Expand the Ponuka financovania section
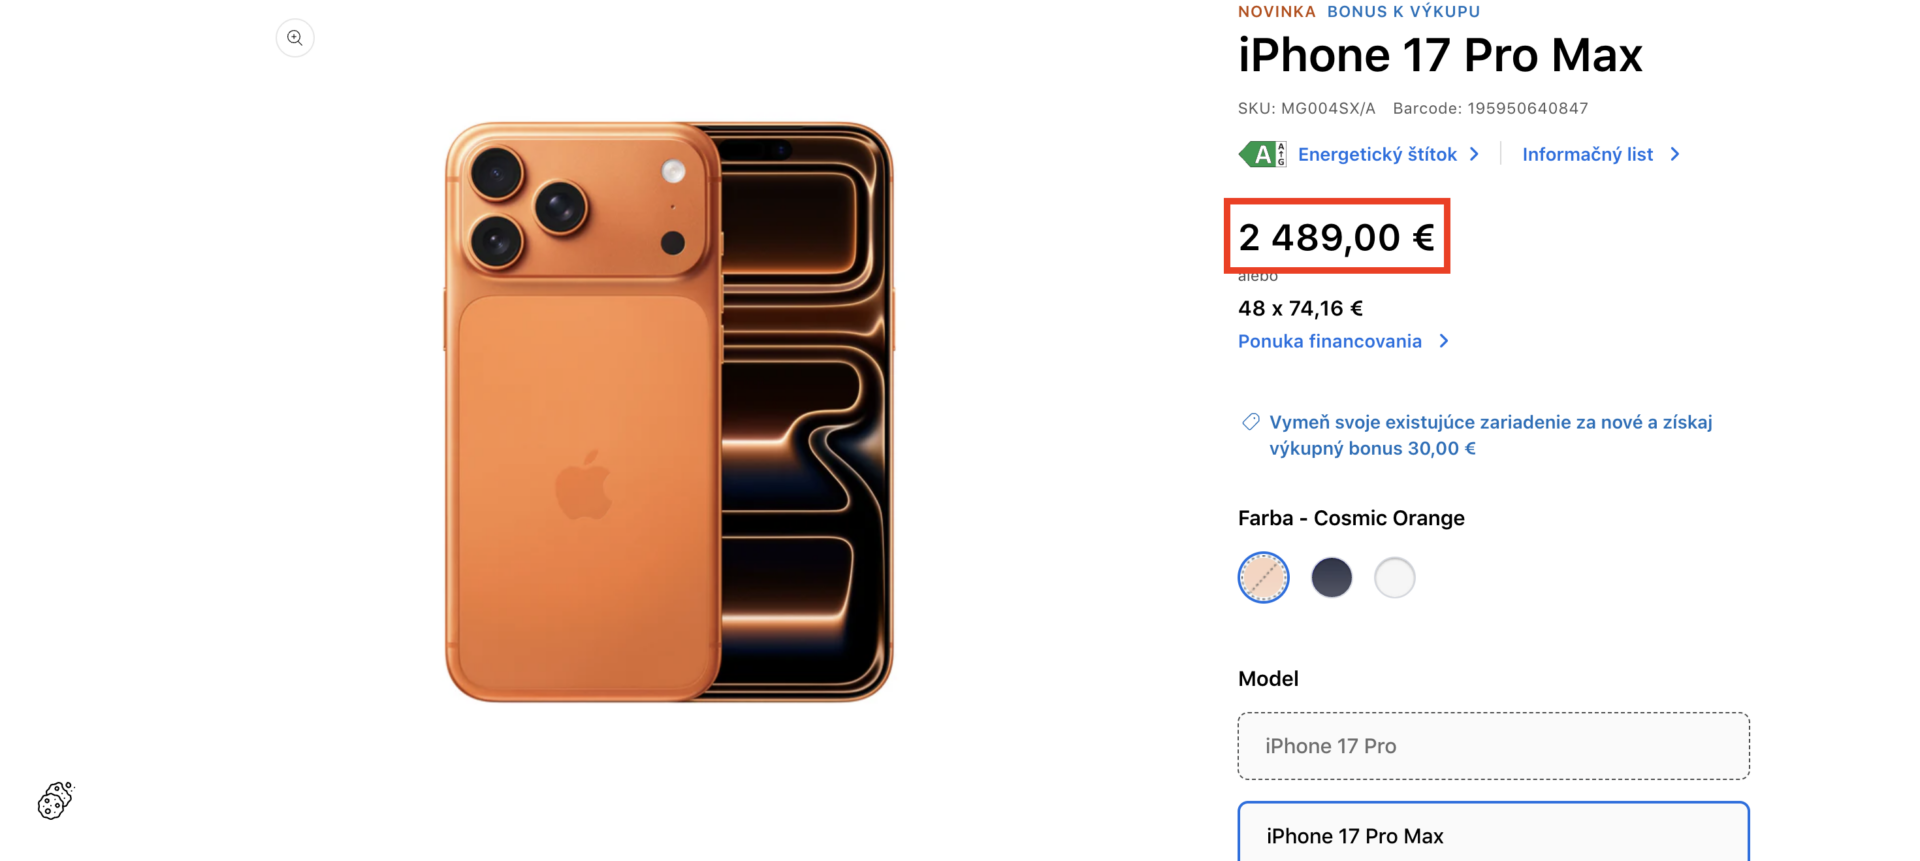The width and height of the screenshot is (1920, 861). pos(1330,341)
